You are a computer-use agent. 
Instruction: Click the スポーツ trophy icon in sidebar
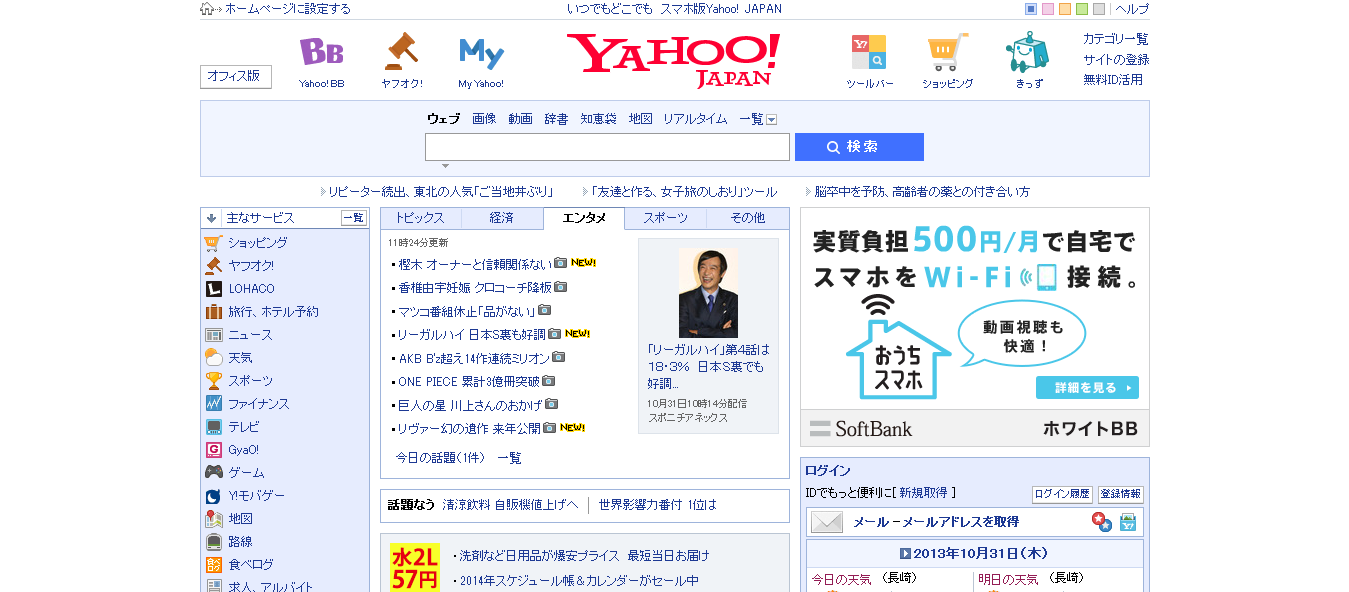click(x=213, y=381)
